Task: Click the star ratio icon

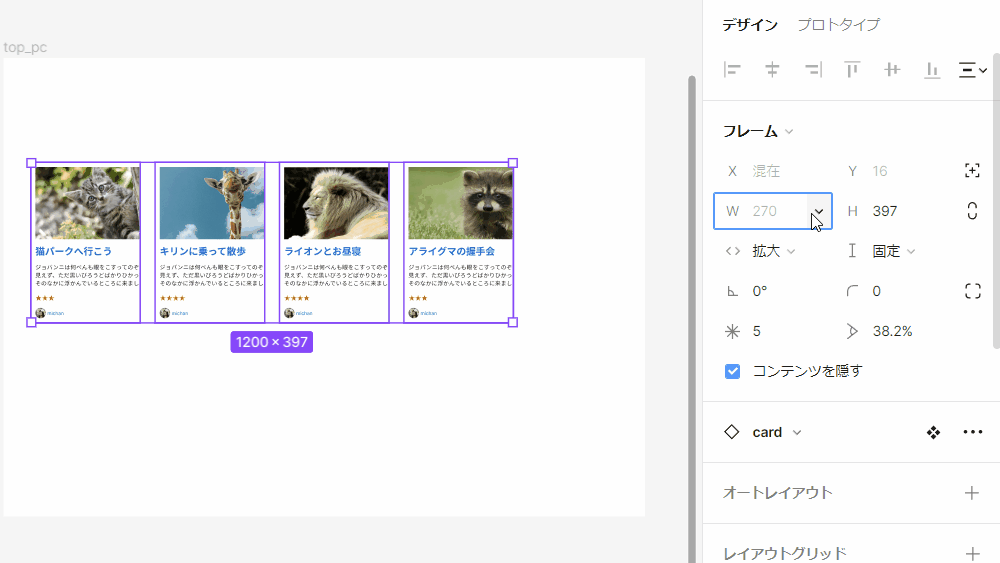Action: click(x=852, y=331)
